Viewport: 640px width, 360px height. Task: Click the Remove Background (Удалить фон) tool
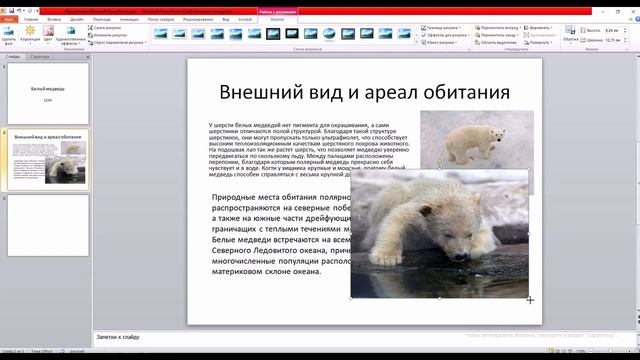click(x=9, y=36)
